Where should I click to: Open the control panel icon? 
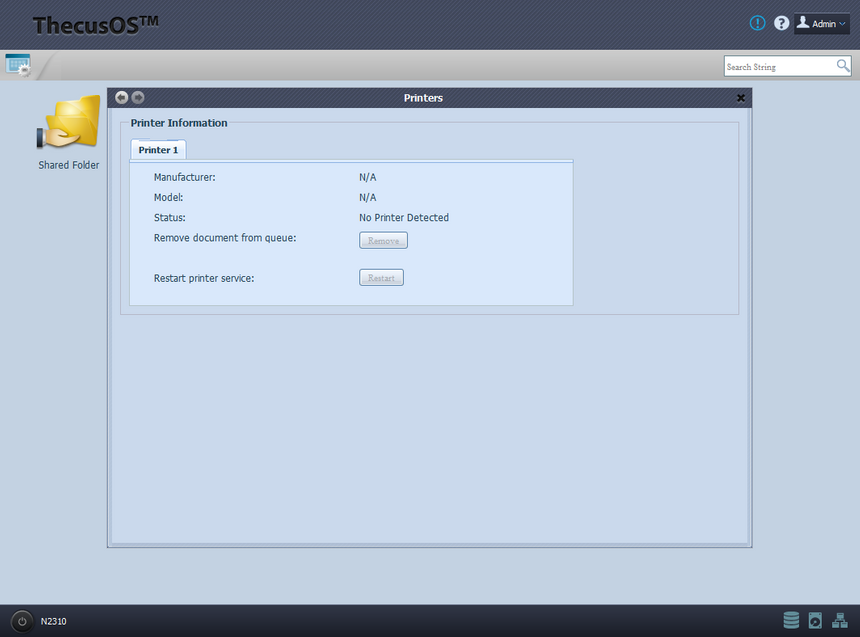point(18,65)
